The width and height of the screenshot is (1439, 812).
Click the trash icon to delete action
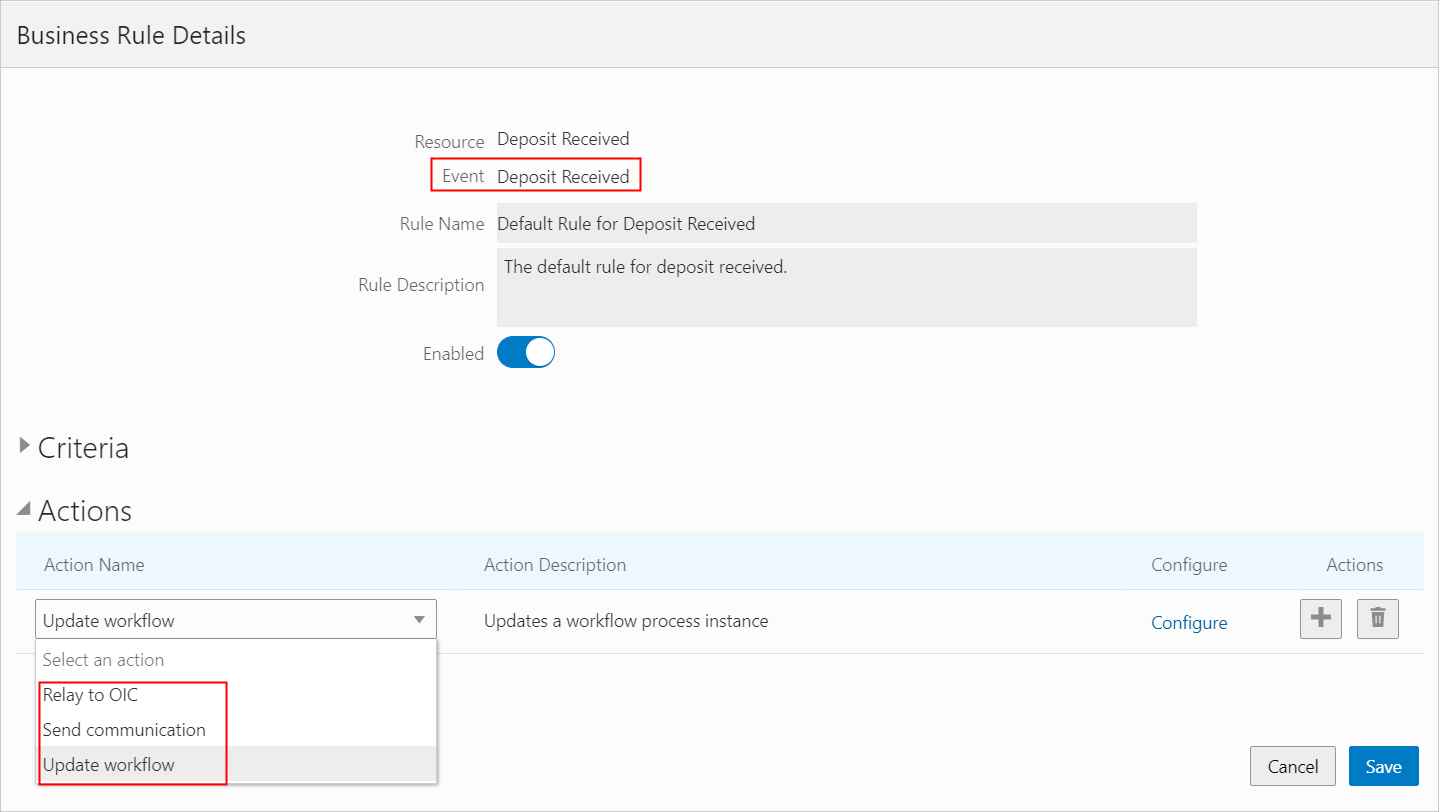tap(1377, 619)
